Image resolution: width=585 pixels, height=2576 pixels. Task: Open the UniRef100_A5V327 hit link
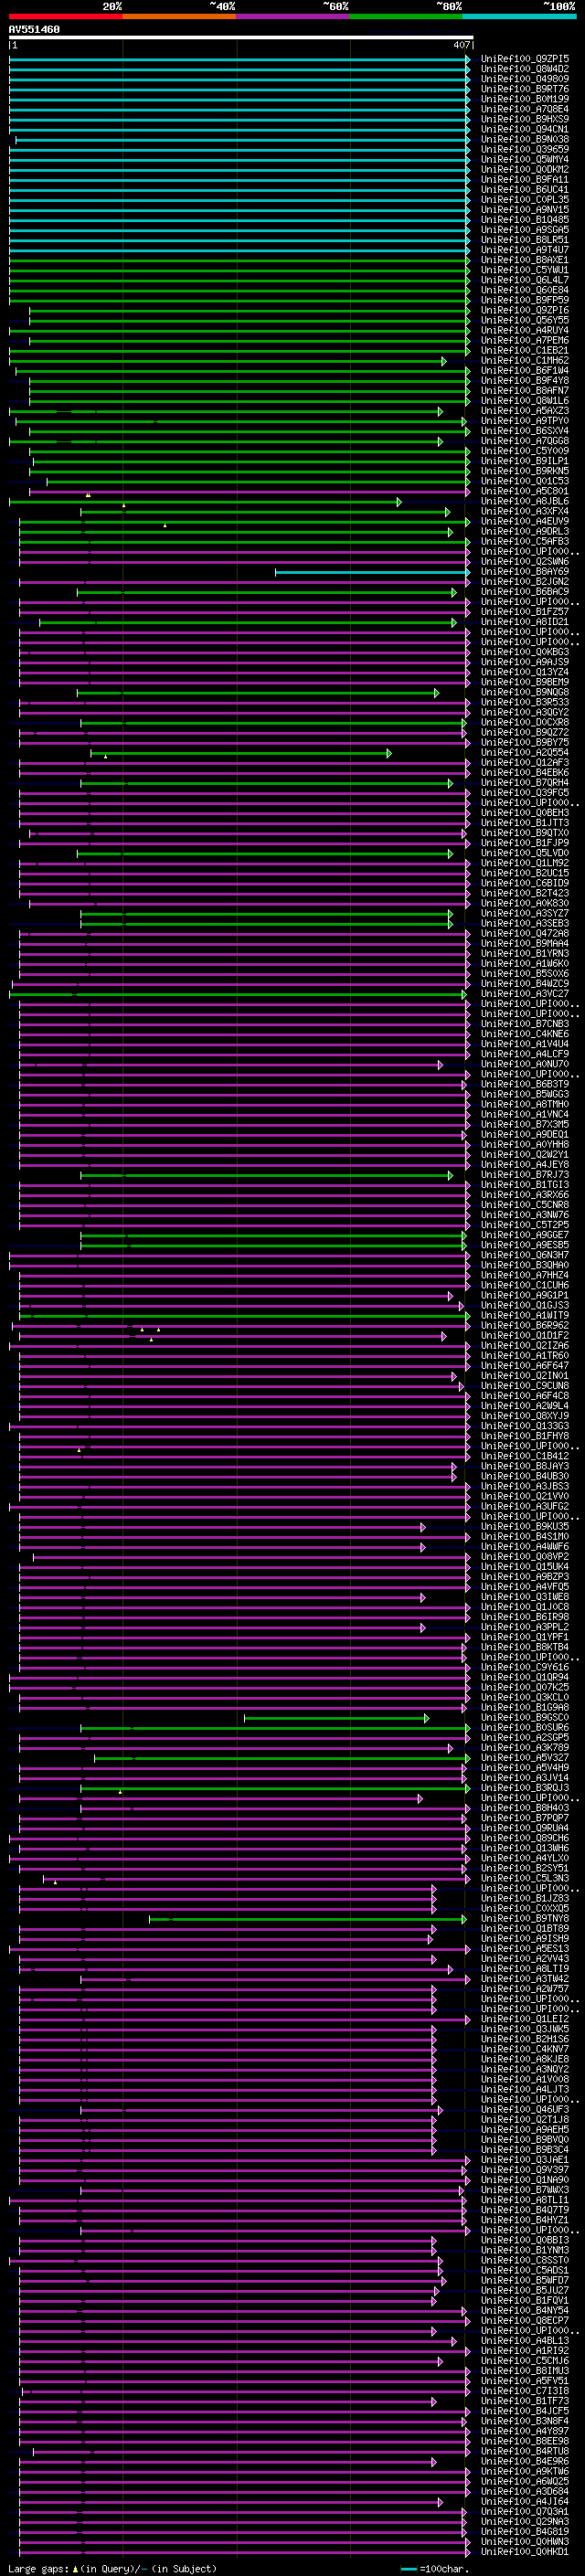click(525, 1758)
